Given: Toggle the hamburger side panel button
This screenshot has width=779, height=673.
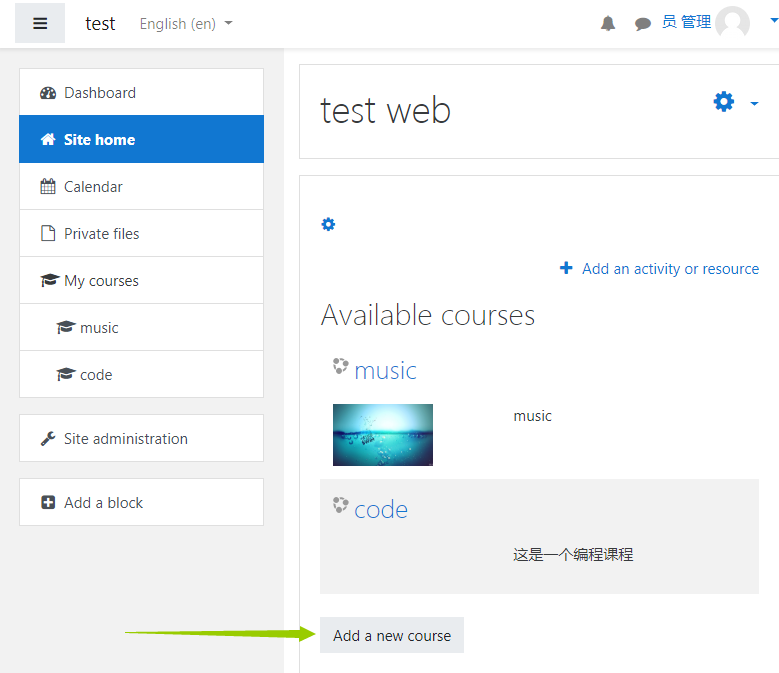Looking at the screenshot, I should pyautogui.click(x=40, y=23).
